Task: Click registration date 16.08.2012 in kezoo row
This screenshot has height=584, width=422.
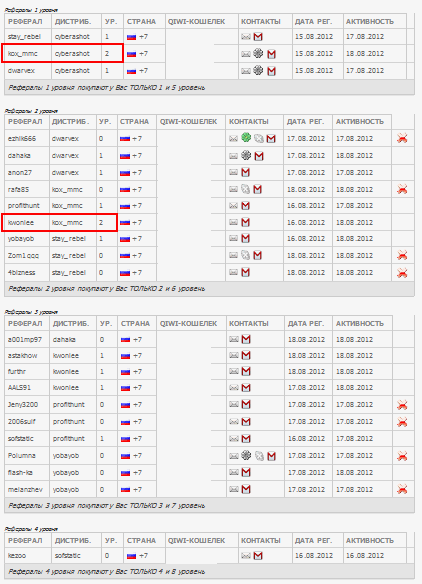Action: coord(314,556)
